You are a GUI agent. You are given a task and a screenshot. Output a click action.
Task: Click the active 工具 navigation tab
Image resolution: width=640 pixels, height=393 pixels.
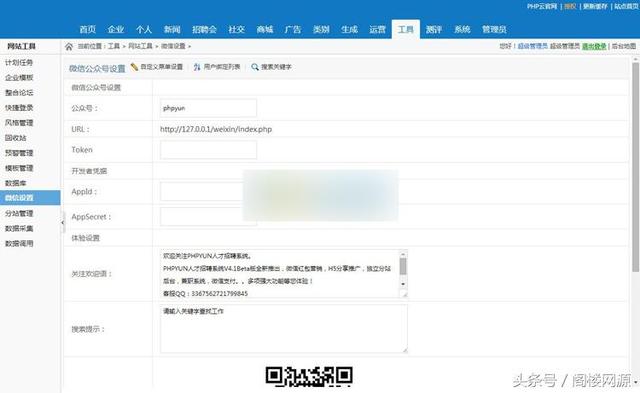406,29
